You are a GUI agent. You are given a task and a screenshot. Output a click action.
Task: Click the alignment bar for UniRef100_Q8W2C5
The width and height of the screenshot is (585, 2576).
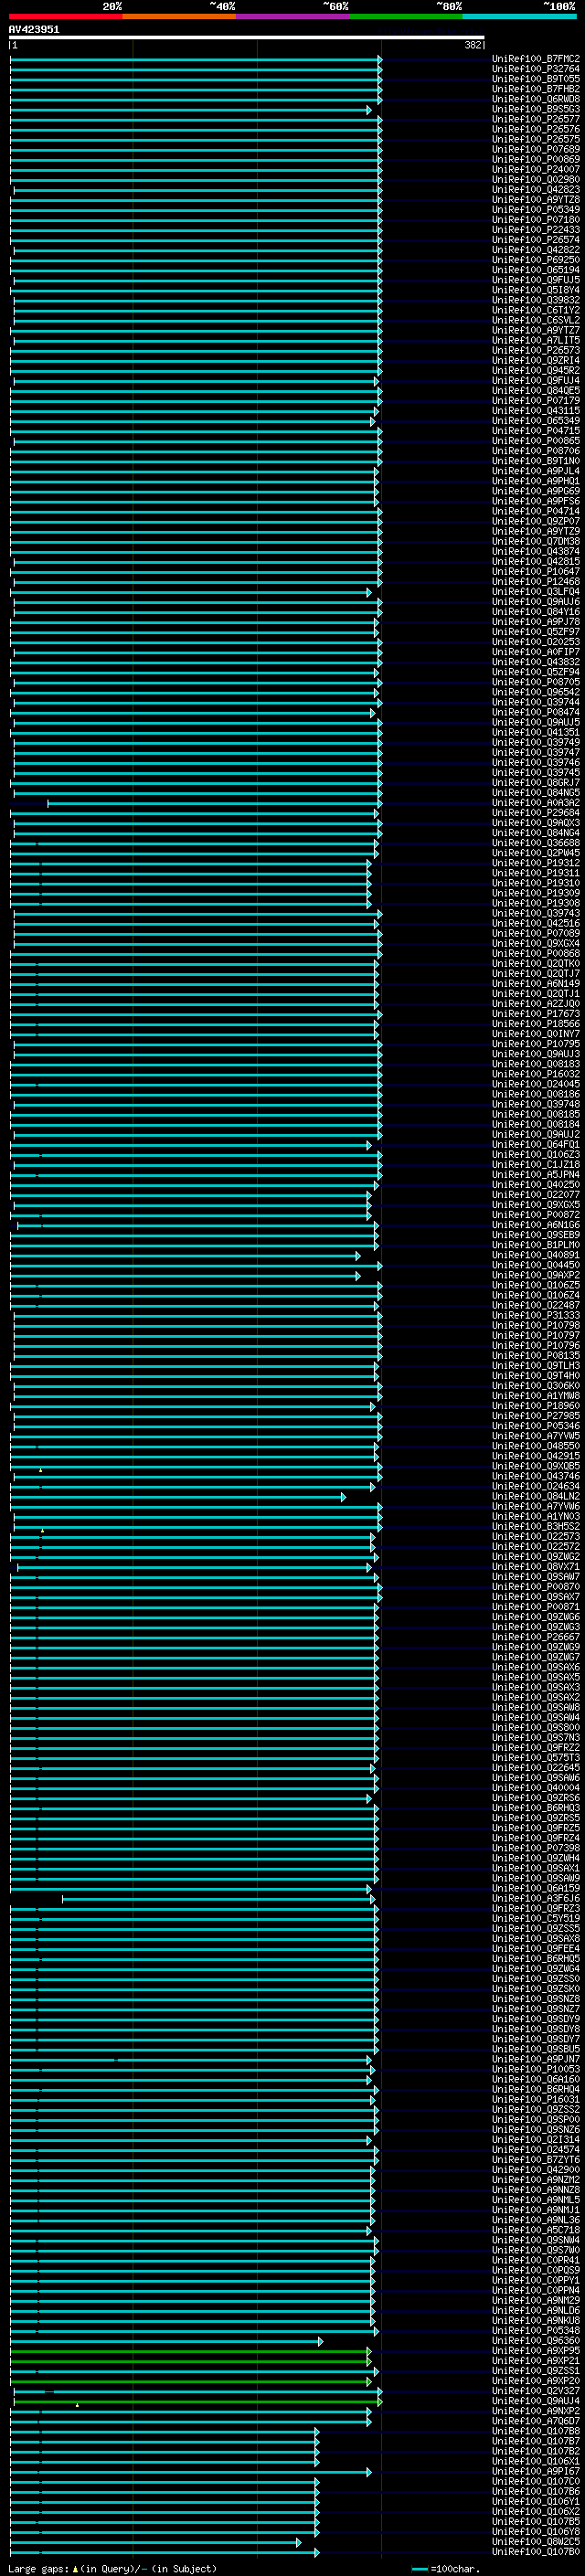[x=156, y=2541]
